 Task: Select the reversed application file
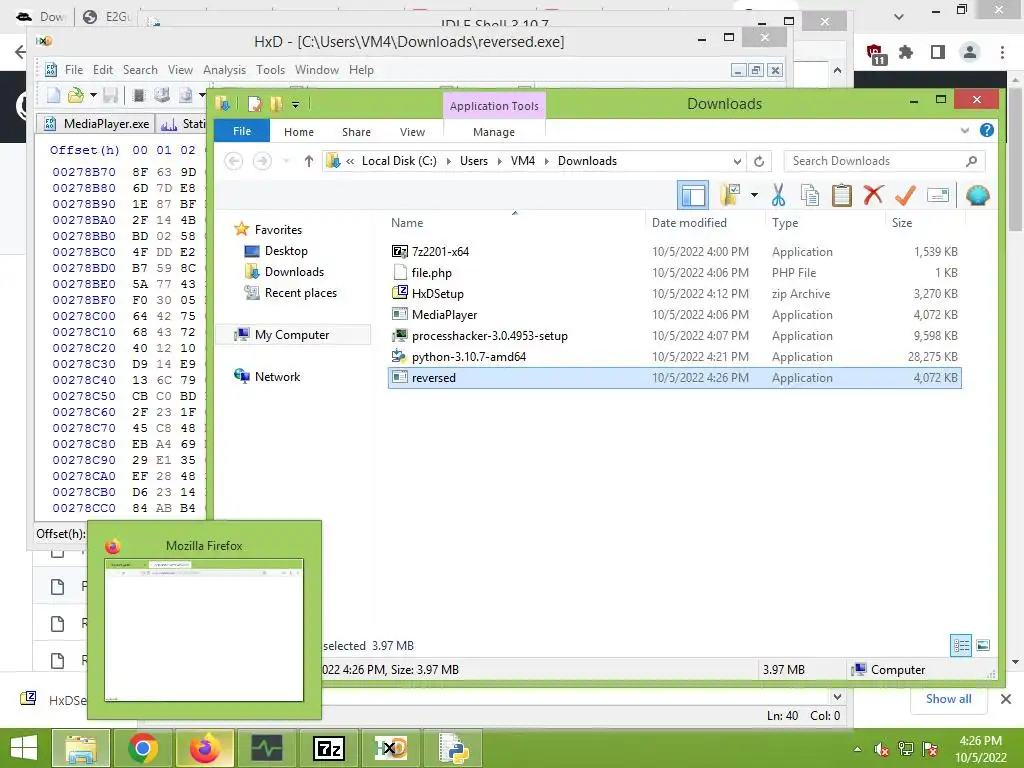(x=674, y=377)
